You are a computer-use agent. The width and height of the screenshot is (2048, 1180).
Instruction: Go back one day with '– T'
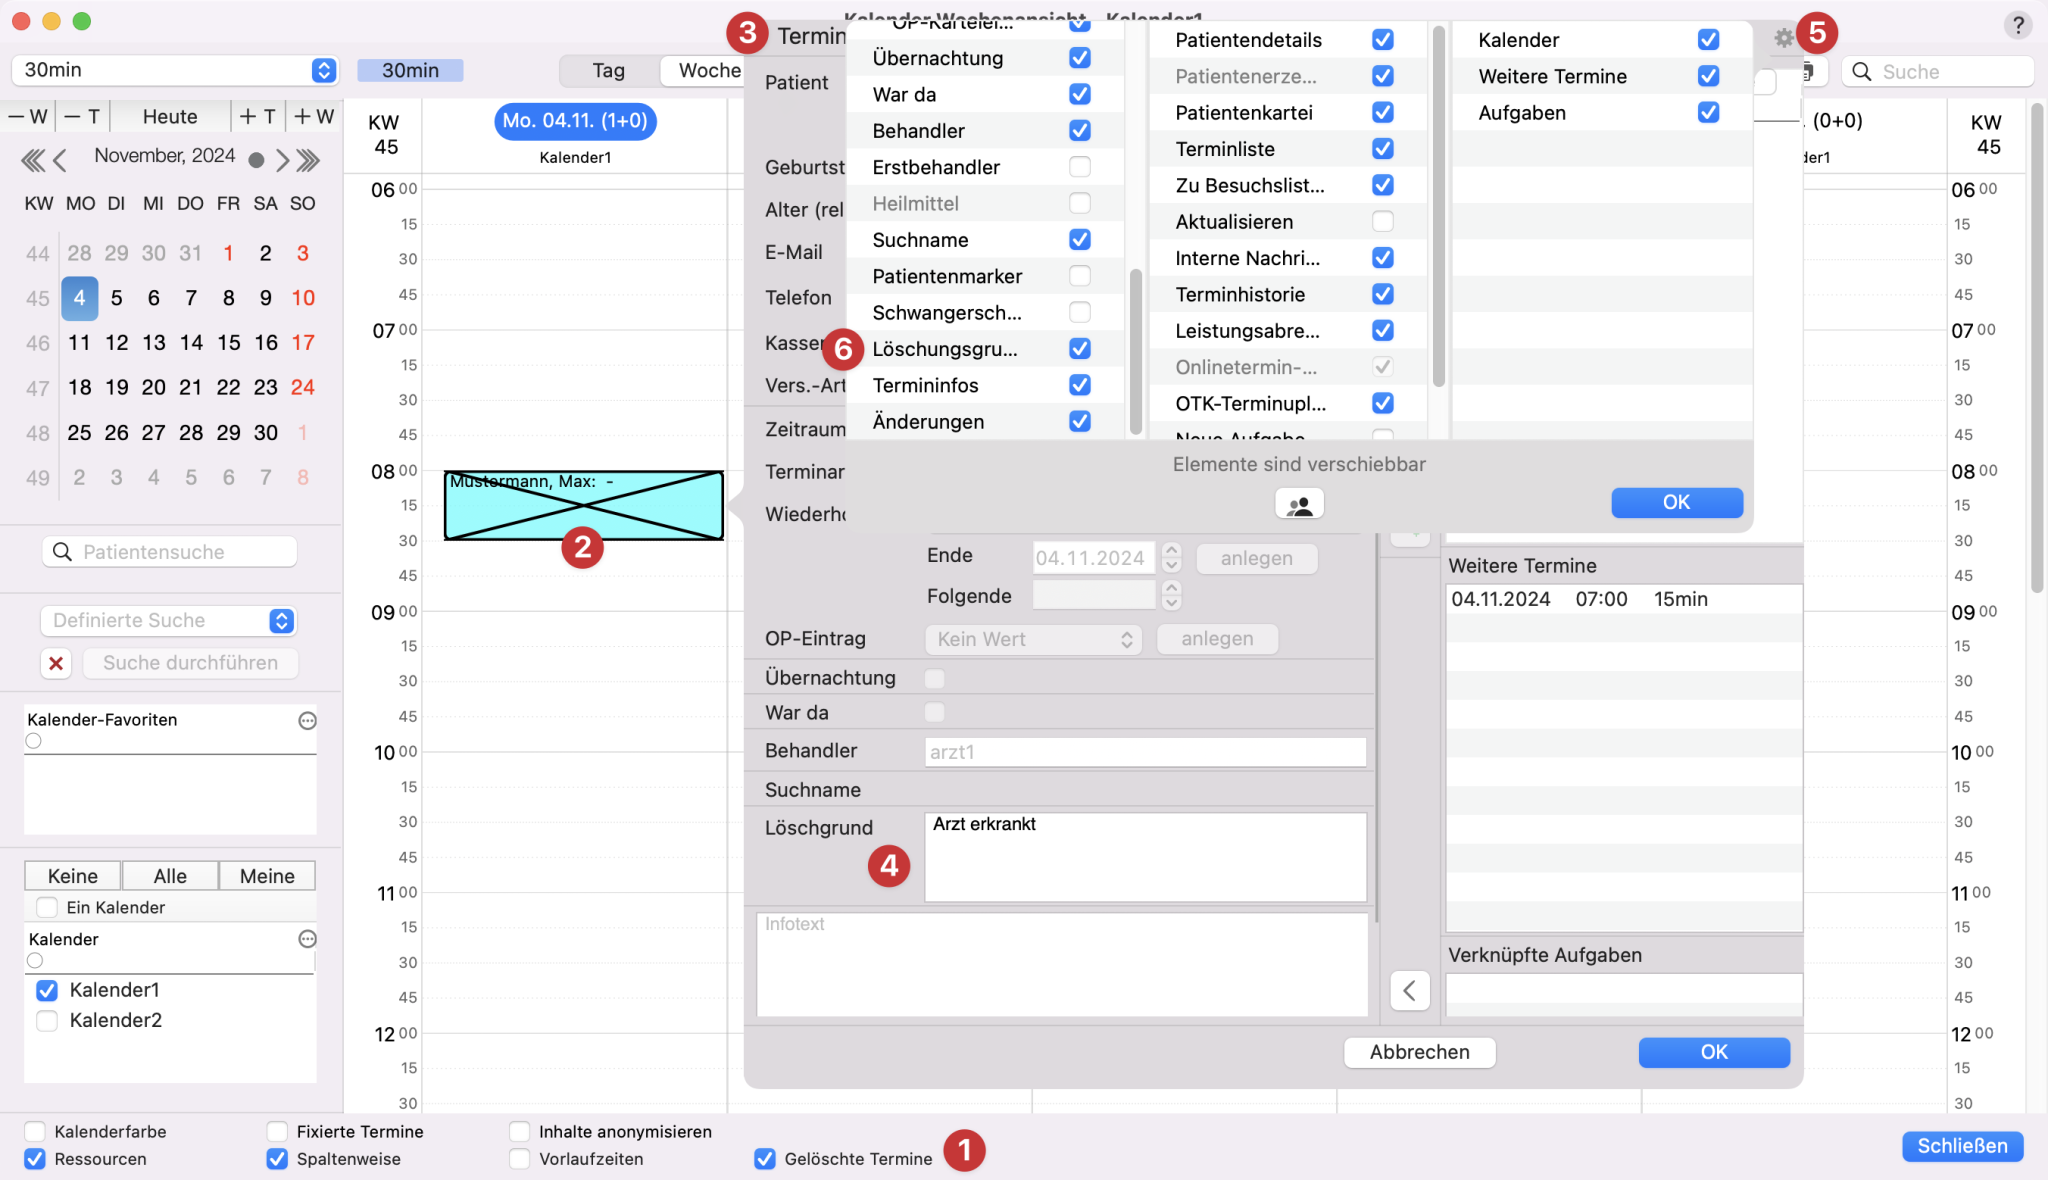tap(82, 116)
